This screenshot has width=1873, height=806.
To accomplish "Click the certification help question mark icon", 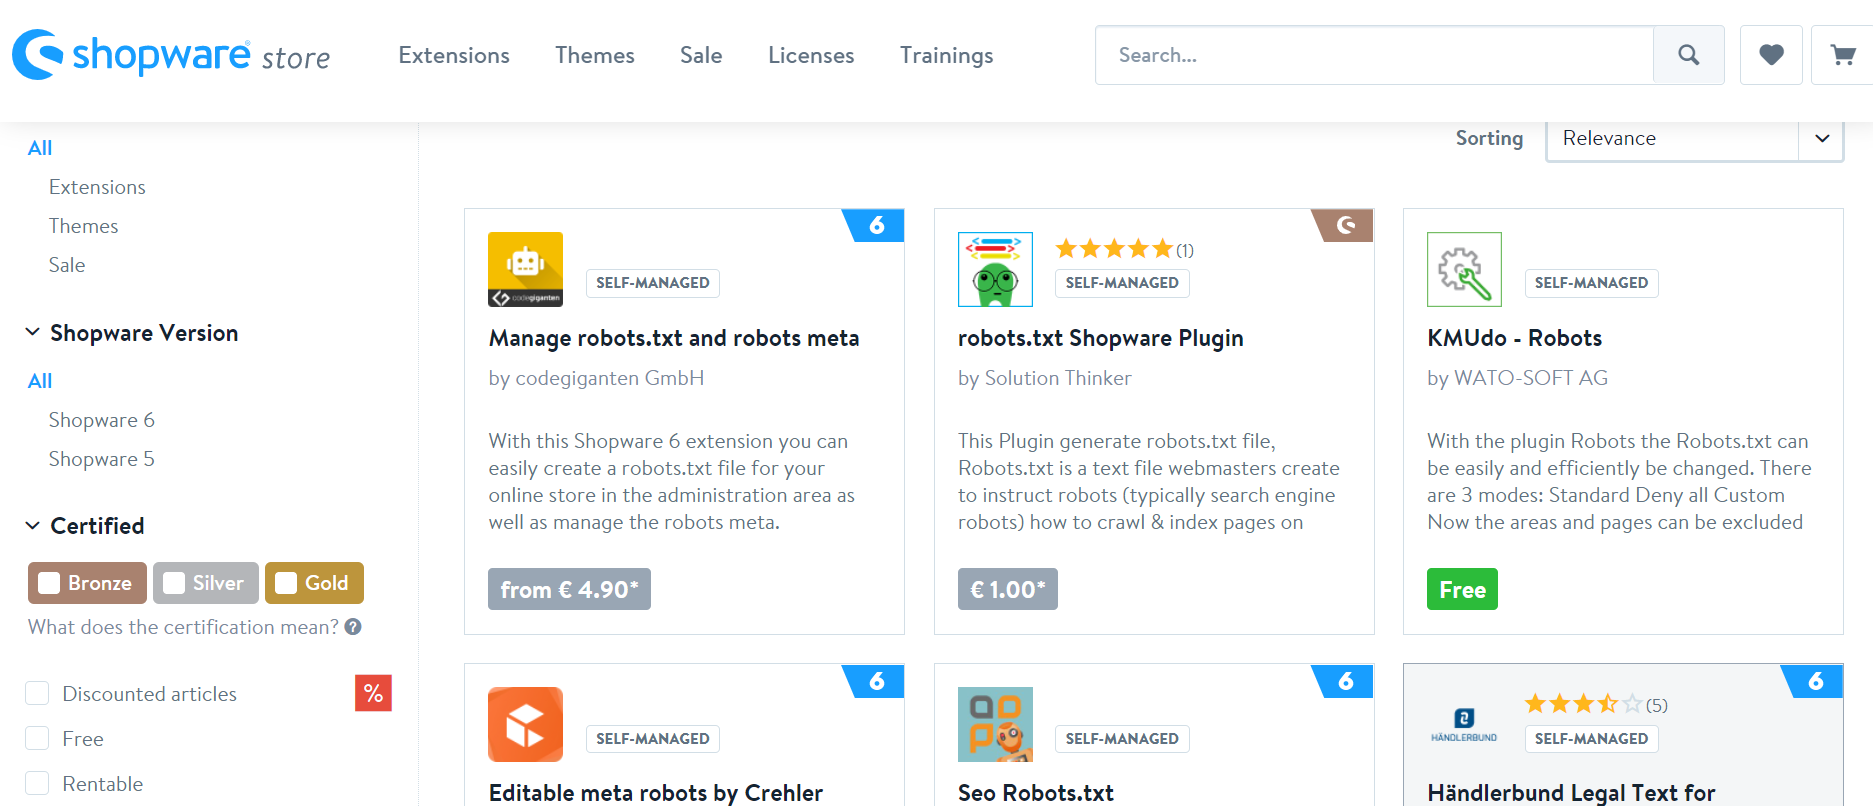I will click(x=353, y=627).
